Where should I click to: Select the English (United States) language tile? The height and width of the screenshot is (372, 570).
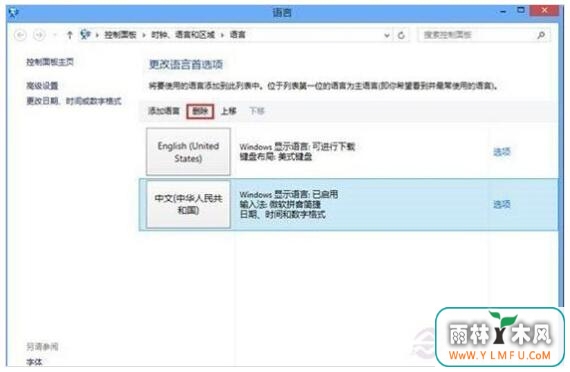point(188,152)
